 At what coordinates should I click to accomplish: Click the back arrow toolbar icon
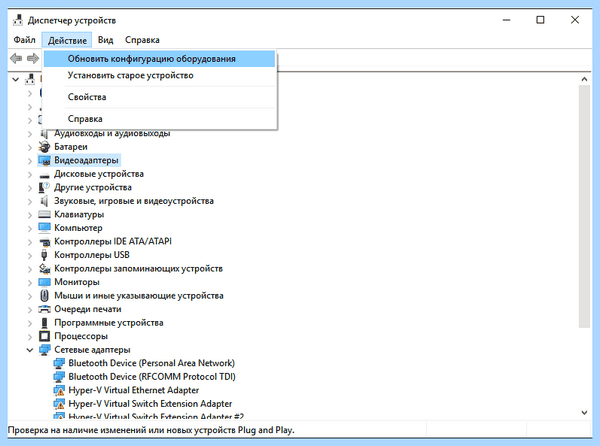(16, 59)
